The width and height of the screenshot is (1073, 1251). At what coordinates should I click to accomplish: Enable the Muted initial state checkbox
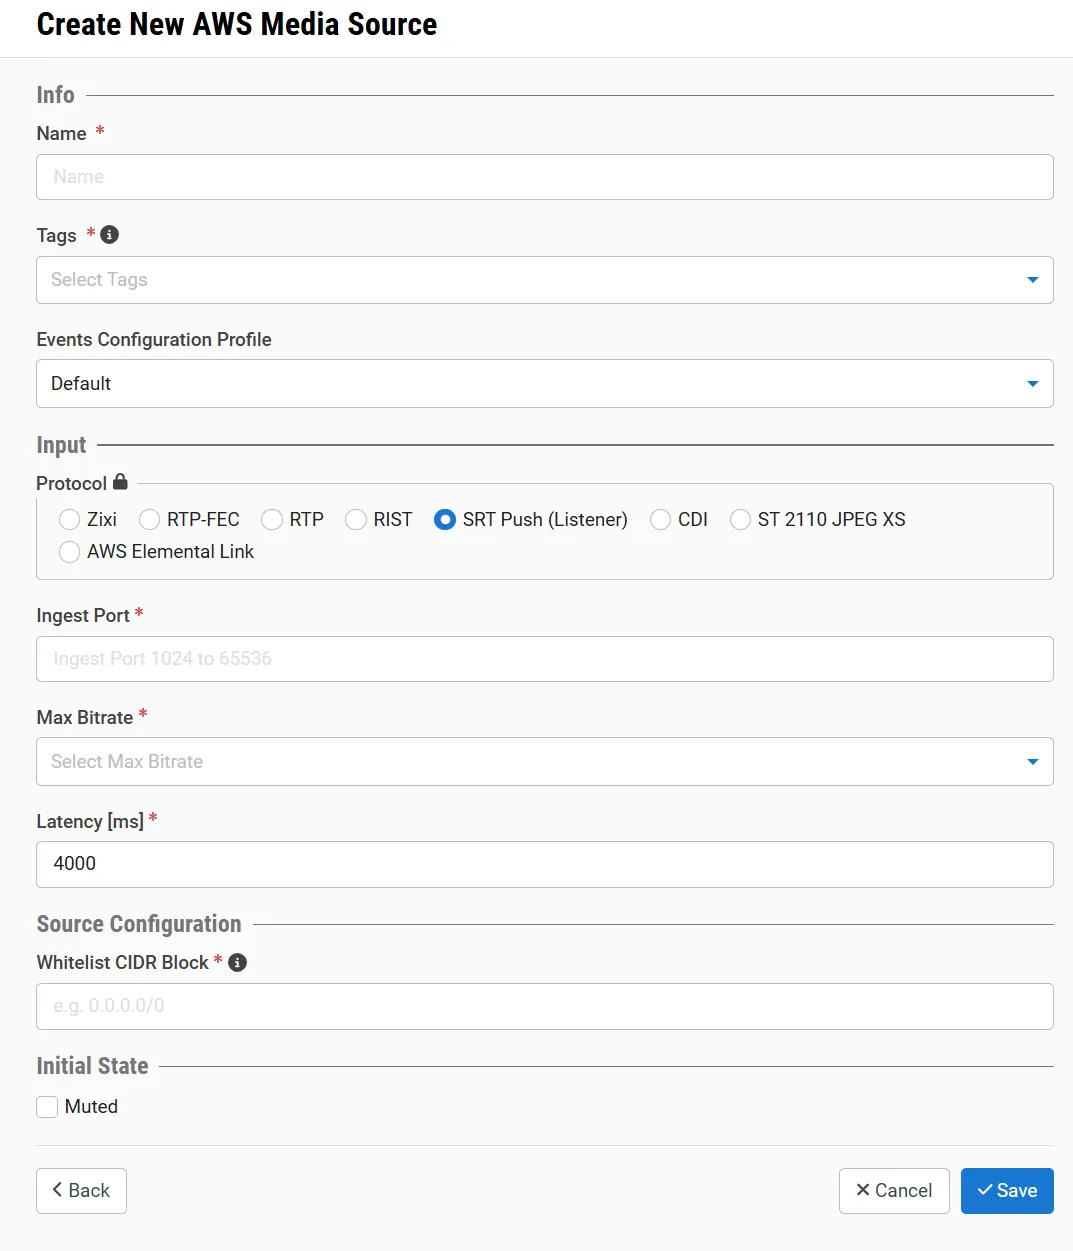click(47, 1107)
